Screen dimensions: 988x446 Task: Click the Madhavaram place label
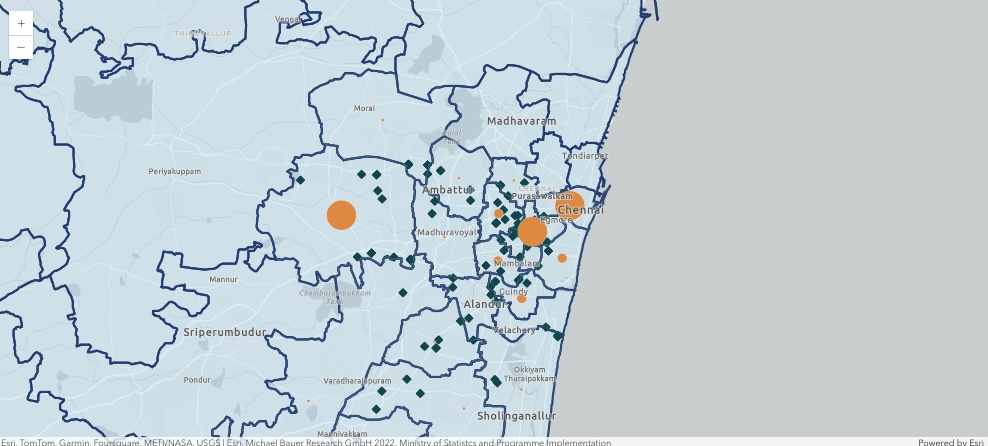point(520,121)
